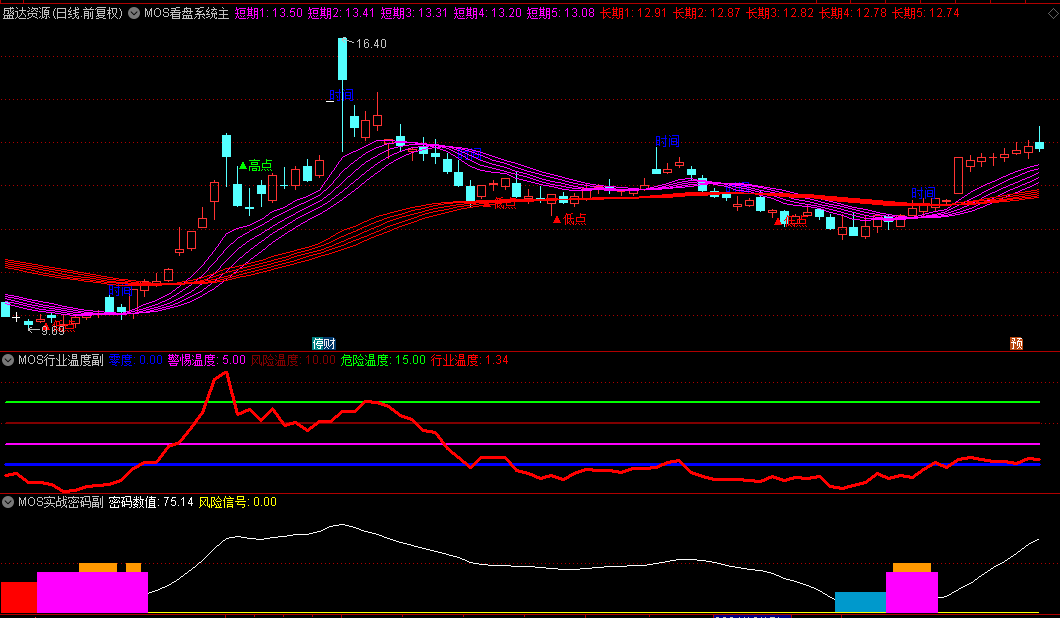
Task: Expand the MOS行业温度副 indicator menu arrow
Action: click(x=8, y=360)
